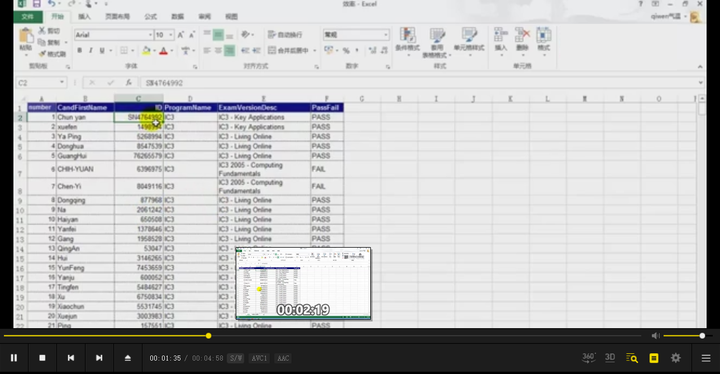Switch to the Page Layout ribbon tab

click(118, 17)
